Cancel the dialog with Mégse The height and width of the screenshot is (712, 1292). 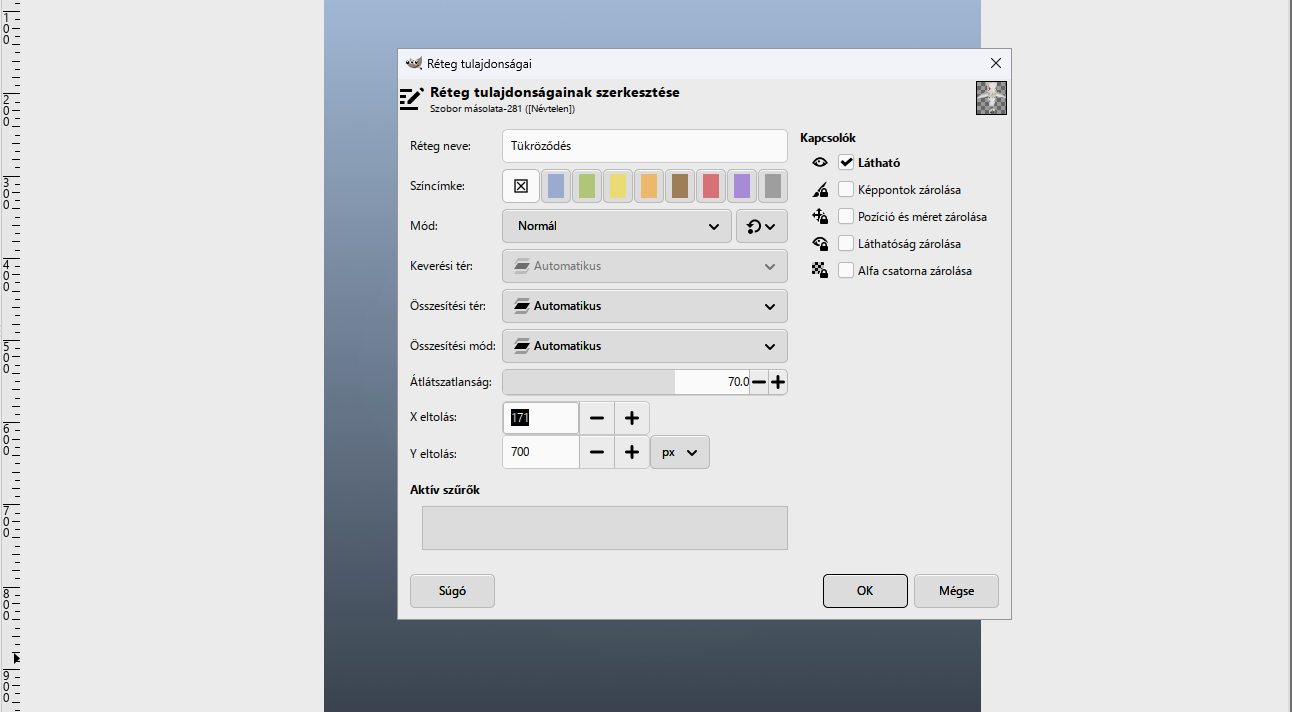pos(956,591)
